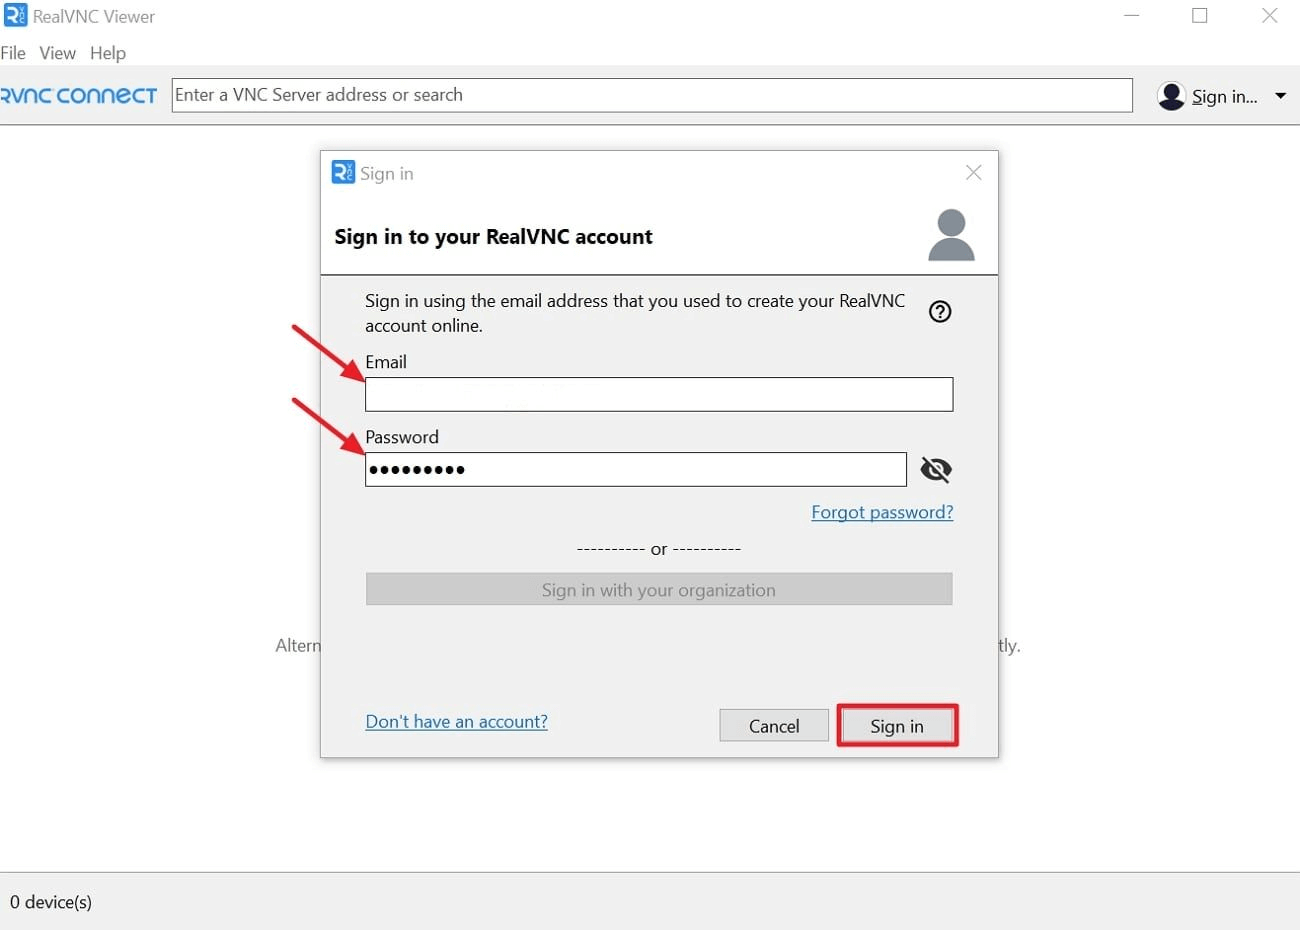Click the Cancel button
The width and height of the screenshot is (1300, 930).
pyautogui.click(x=774, y=726)
